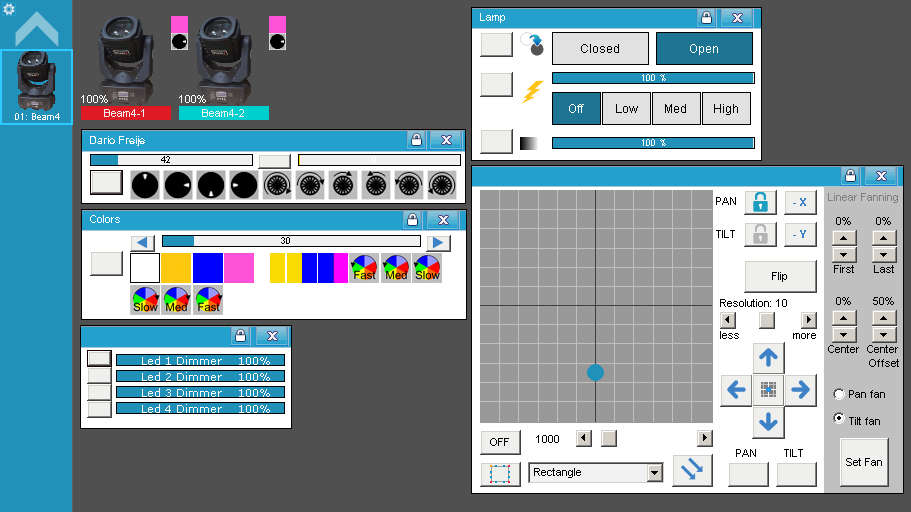Set strobe to Med

pyautogui.click(x=676, y=109)
